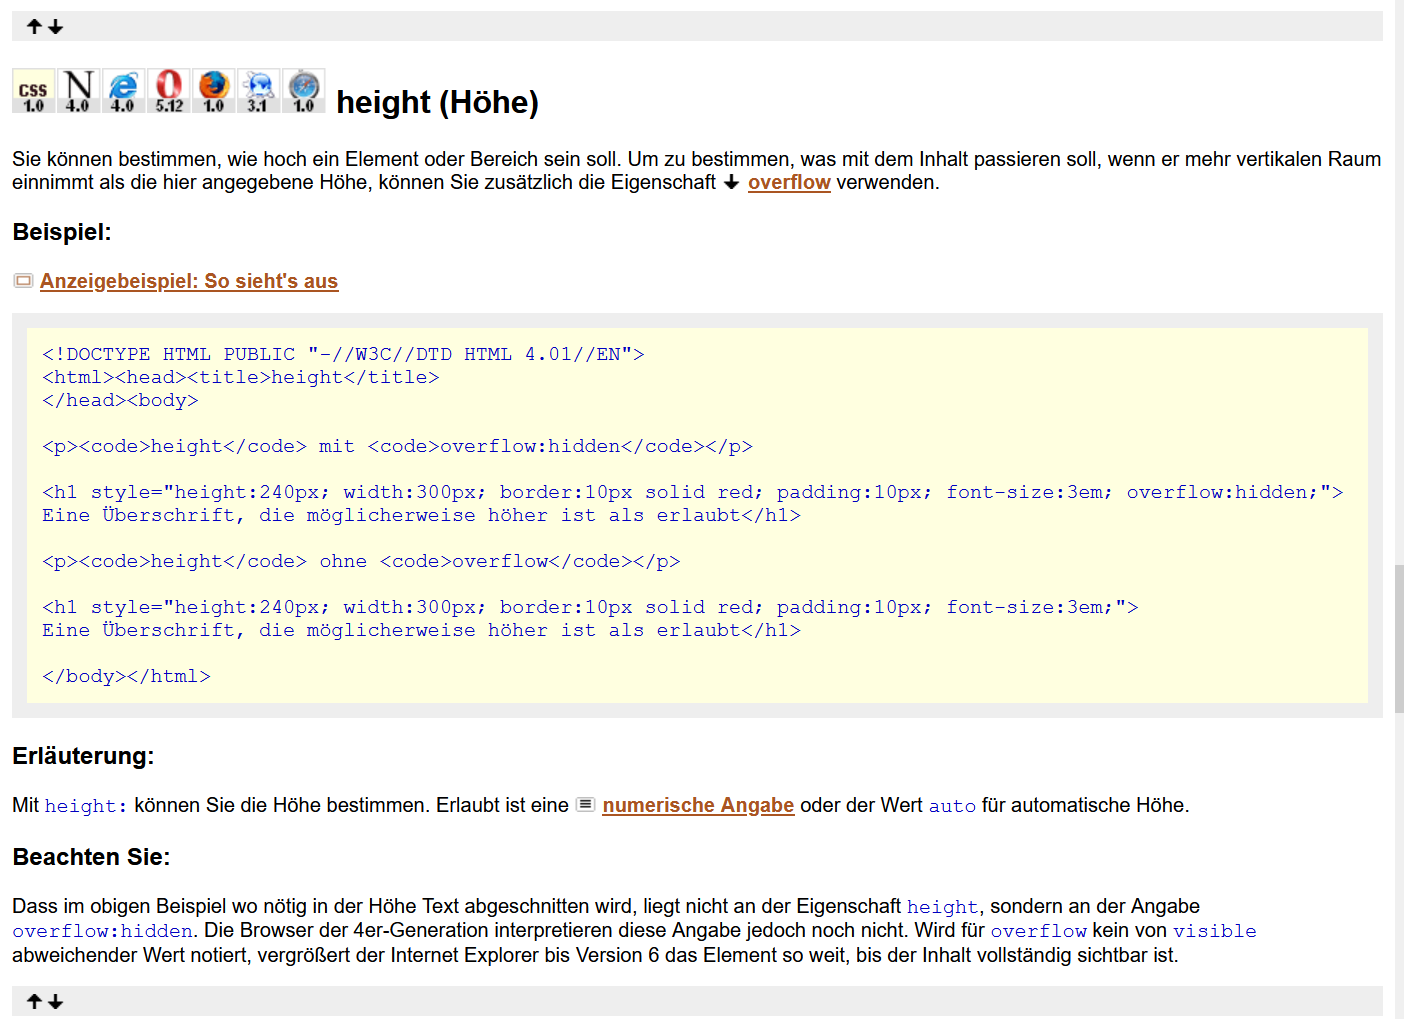Click the Konqueror 3.1 browser icon
Image resolution: width=1404 pixels, height=1019 pixels.
click(259, 91)
